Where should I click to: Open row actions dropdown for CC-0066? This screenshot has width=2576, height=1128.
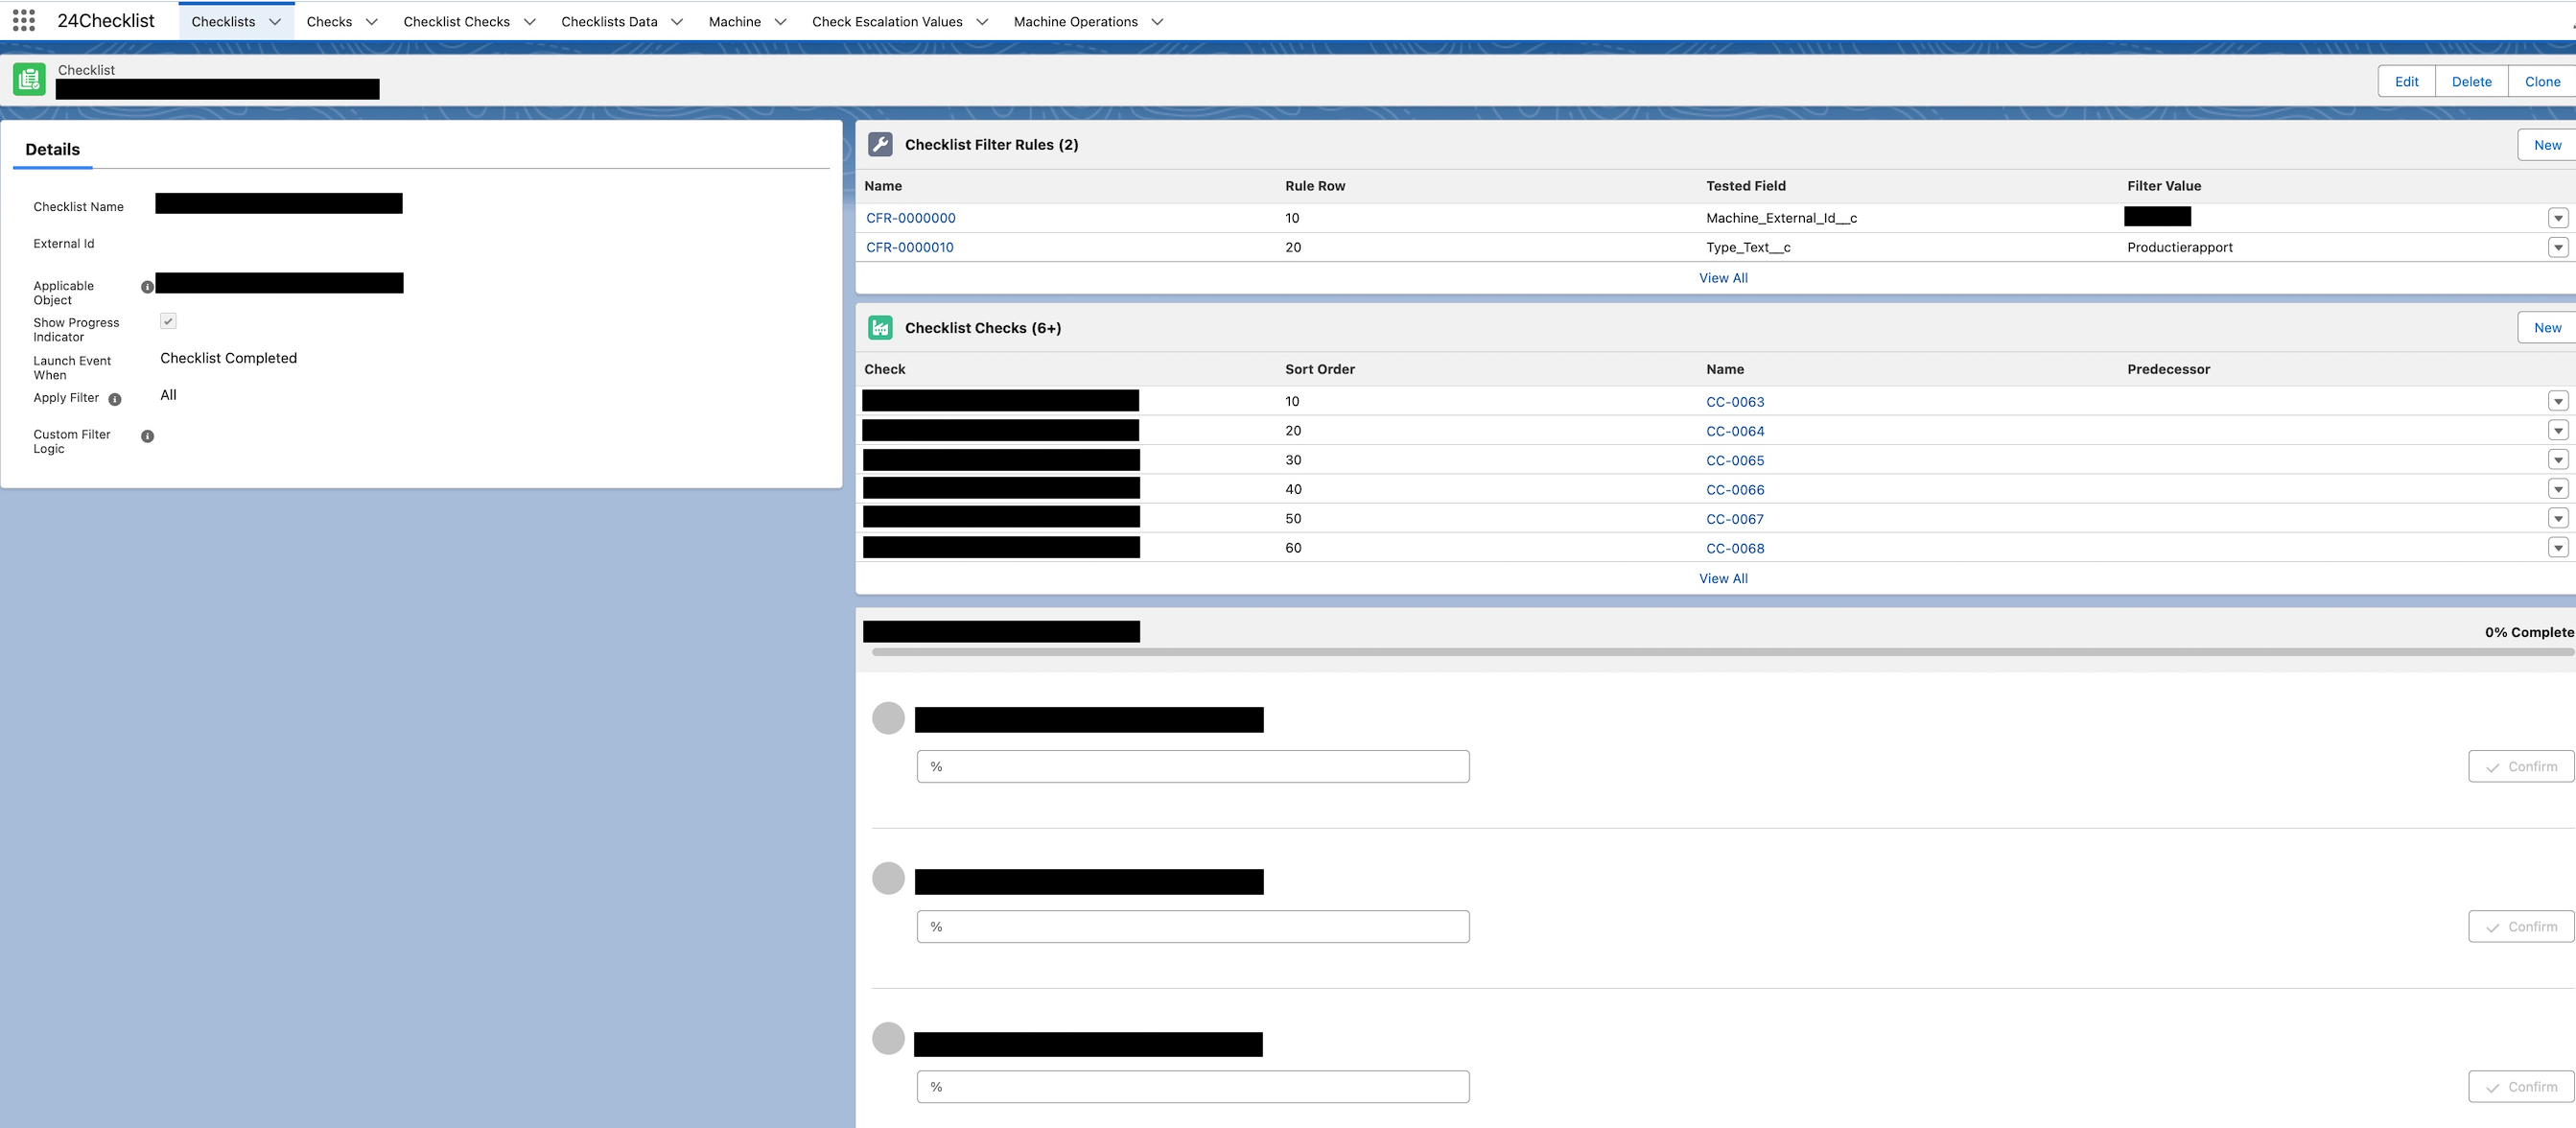click(x=2557, y=489)
